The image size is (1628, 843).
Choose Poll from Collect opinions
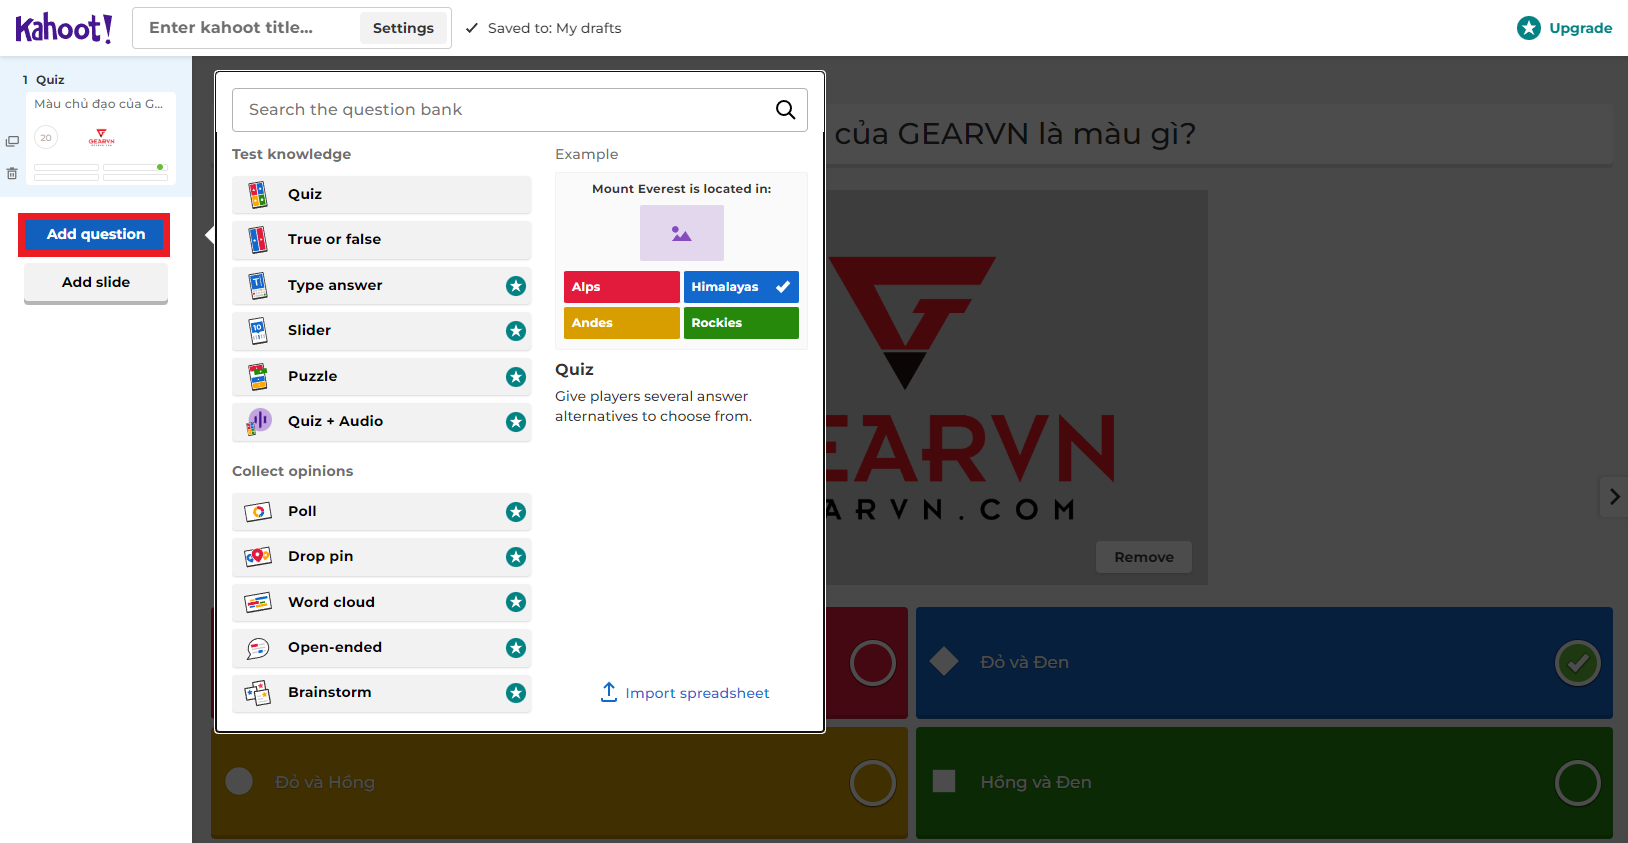coord(382,511)
